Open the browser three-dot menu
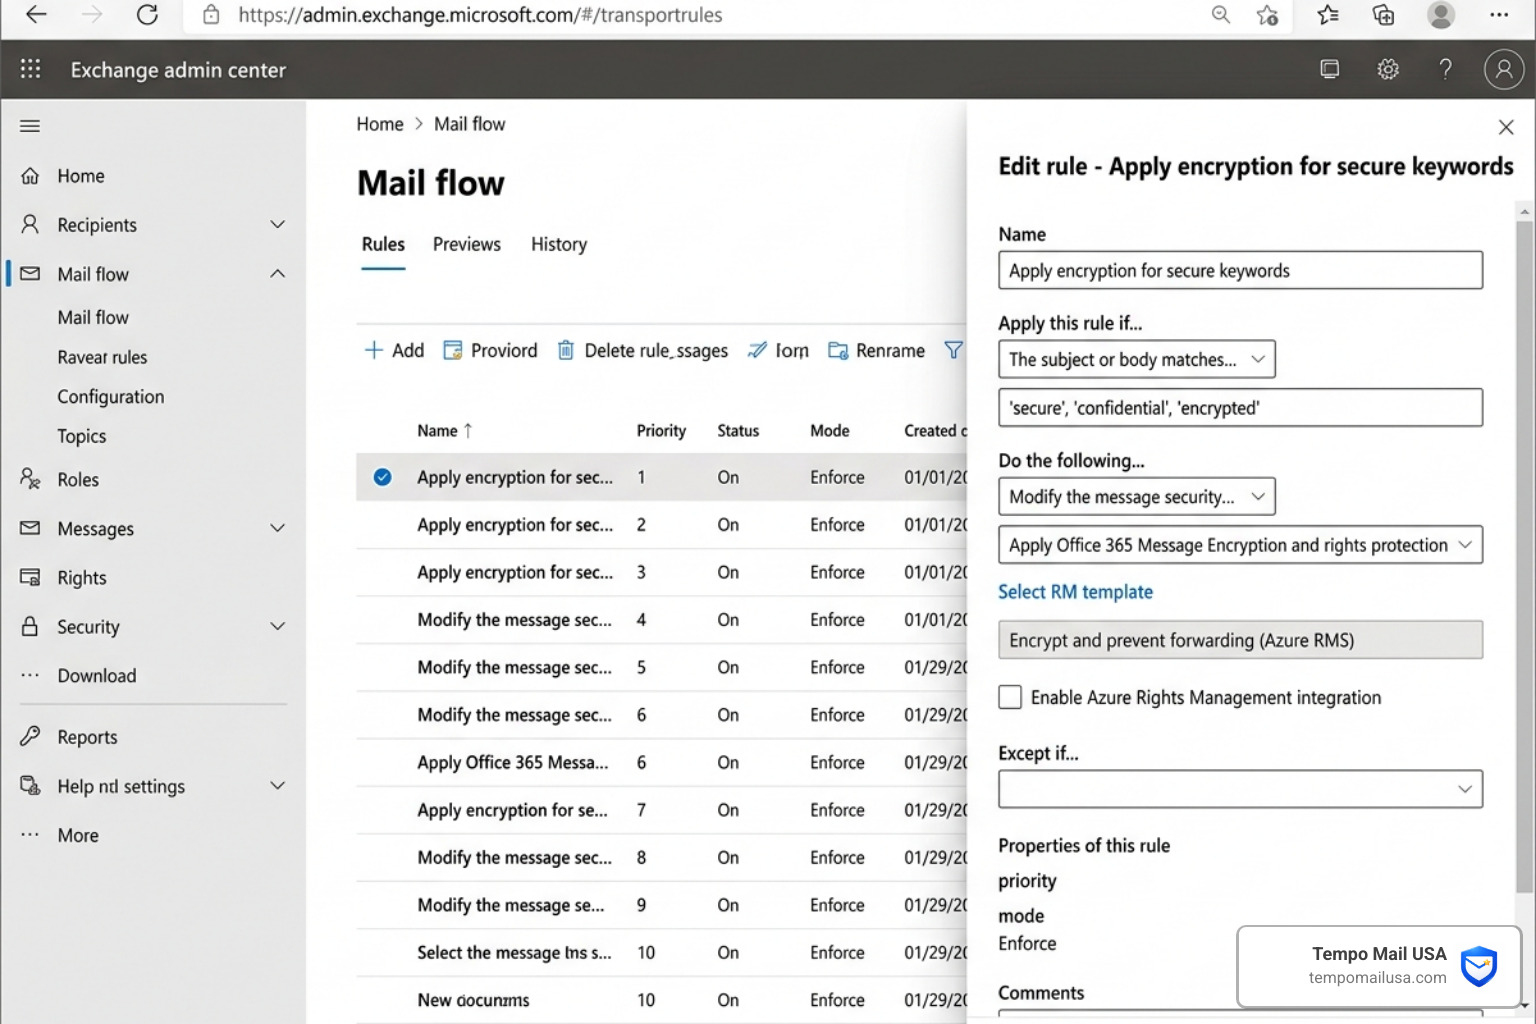1536x1024 pixels. click(x=1499, y=15)
